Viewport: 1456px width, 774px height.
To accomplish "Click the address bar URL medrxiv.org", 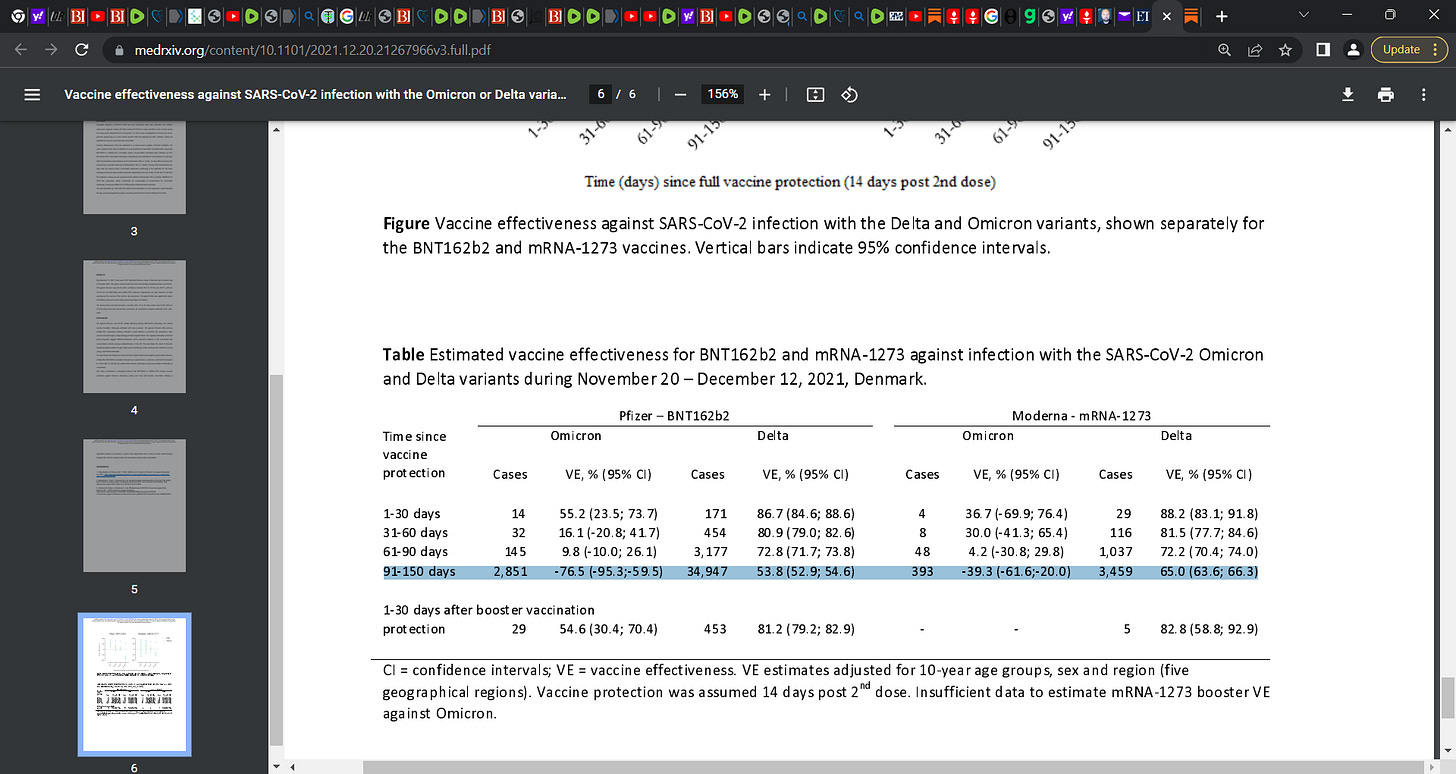I will click(311, 49).
